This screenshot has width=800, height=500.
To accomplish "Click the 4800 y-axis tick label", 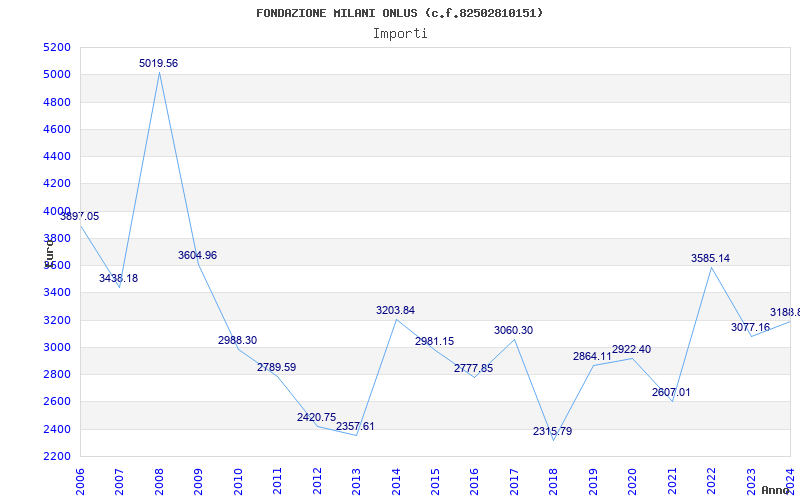I will click(57, 102).
